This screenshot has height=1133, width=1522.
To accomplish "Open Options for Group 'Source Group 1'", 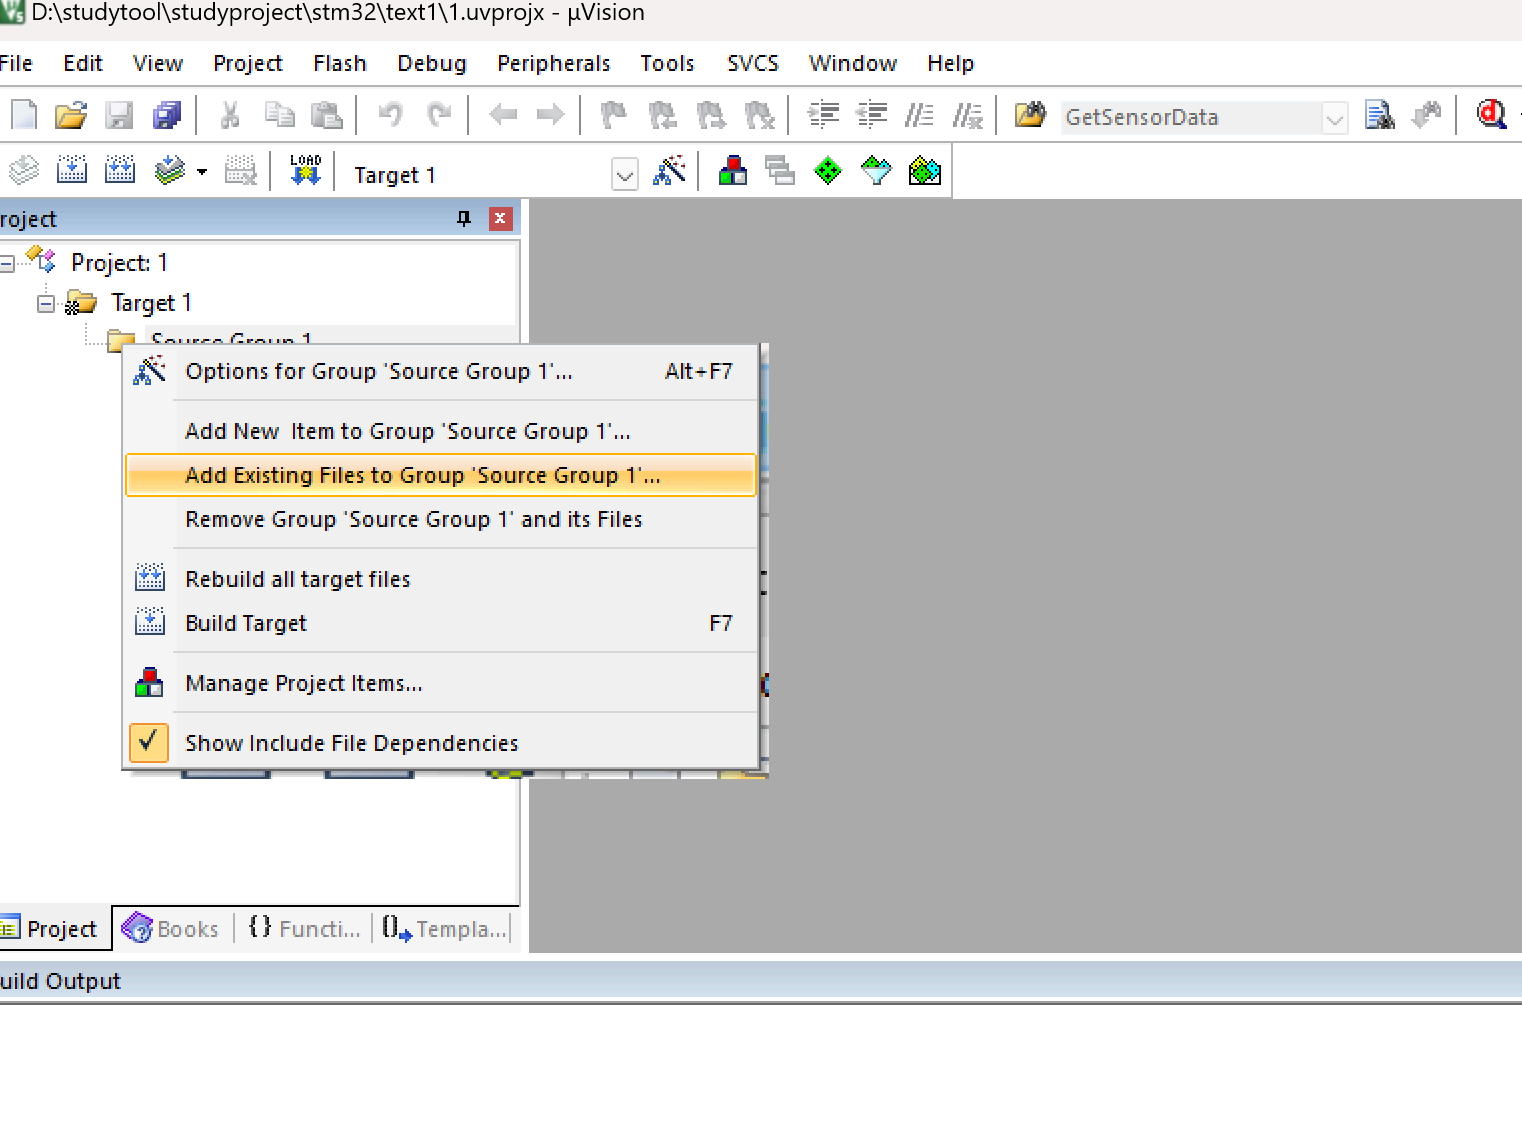I will (441, 371).
